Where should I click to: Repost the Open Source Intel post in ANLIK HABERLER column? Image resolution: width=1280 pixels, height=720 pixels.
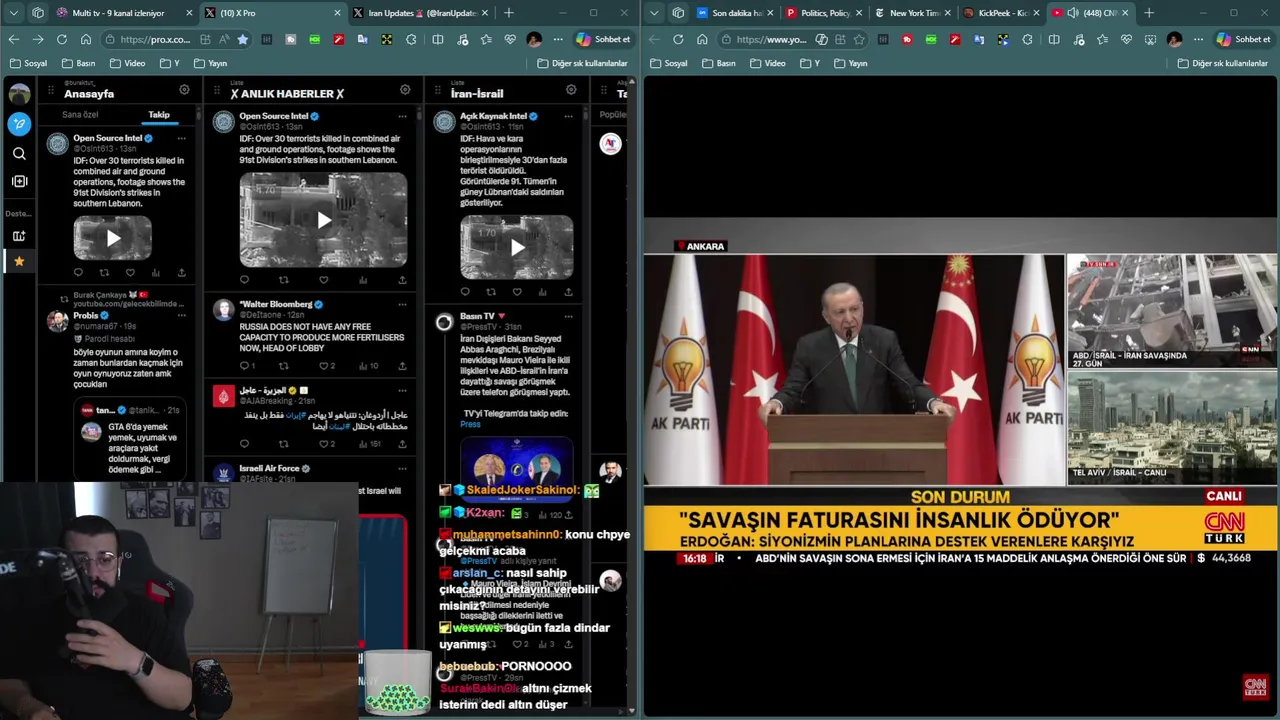[283, 280]
